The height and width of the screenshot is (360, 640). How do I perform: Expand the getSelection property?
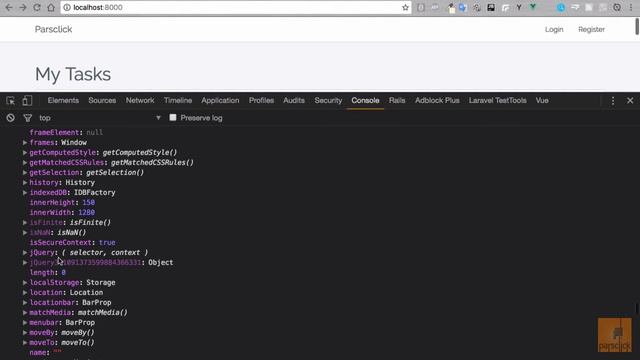tap(25, 172)
